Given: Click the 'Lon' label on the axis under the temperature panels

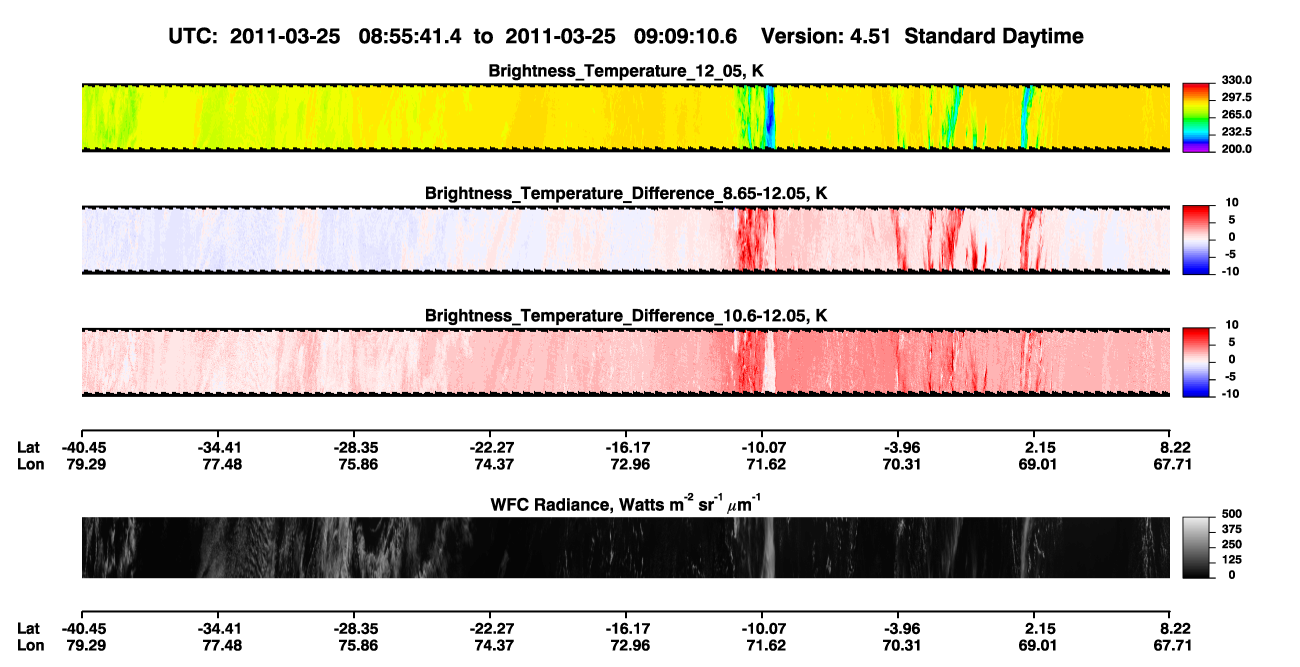Looking at the screenshot, I should [29, 464].
